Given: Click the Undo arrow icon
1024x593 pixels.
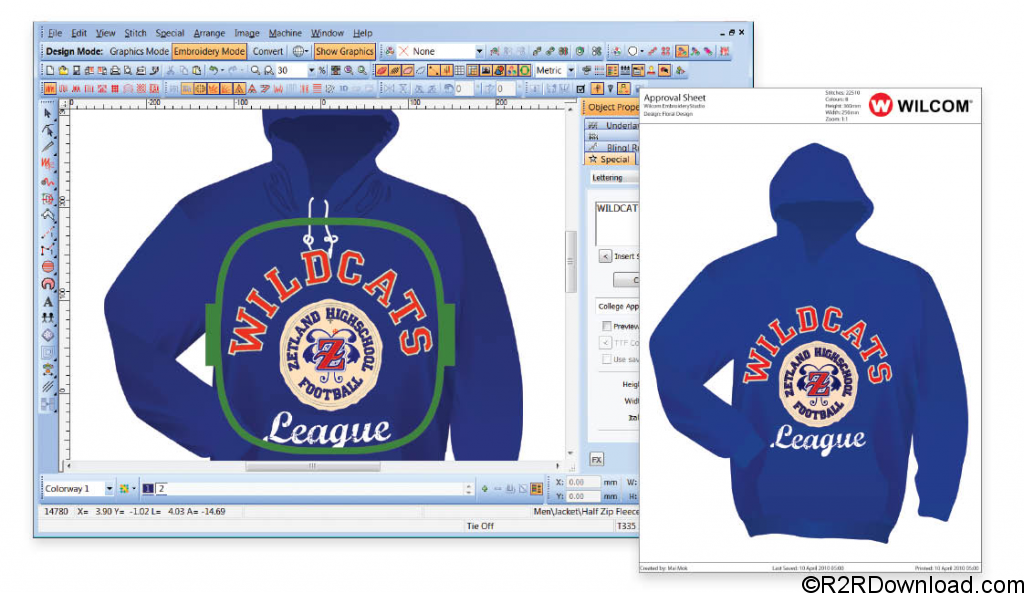Looking at the screenshot, I should 214,71.
